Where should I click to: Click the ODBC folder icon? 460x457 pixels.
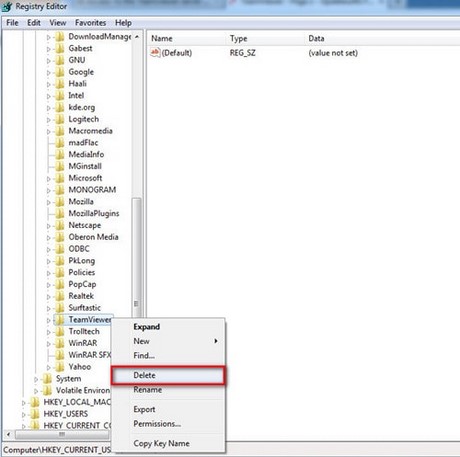pos(60,249)
